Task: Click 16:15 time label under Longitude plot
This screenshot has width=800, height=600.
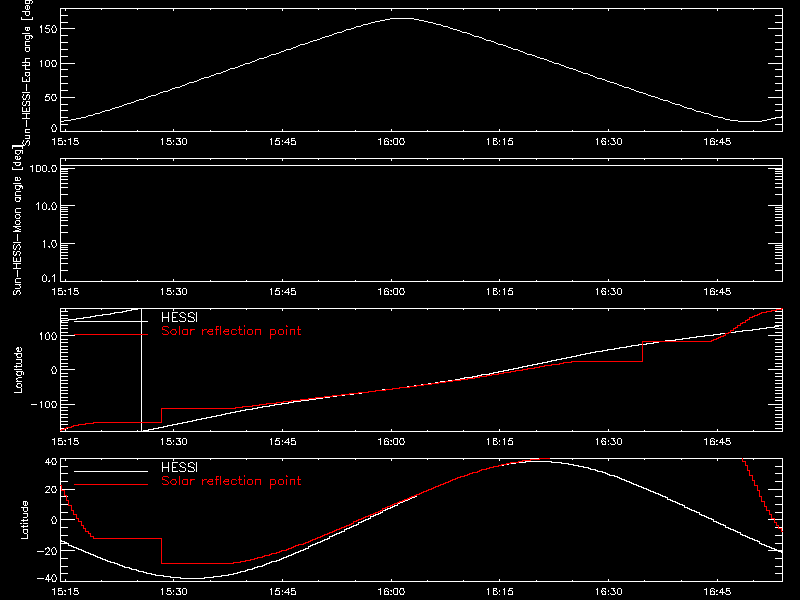Action: 500,441
